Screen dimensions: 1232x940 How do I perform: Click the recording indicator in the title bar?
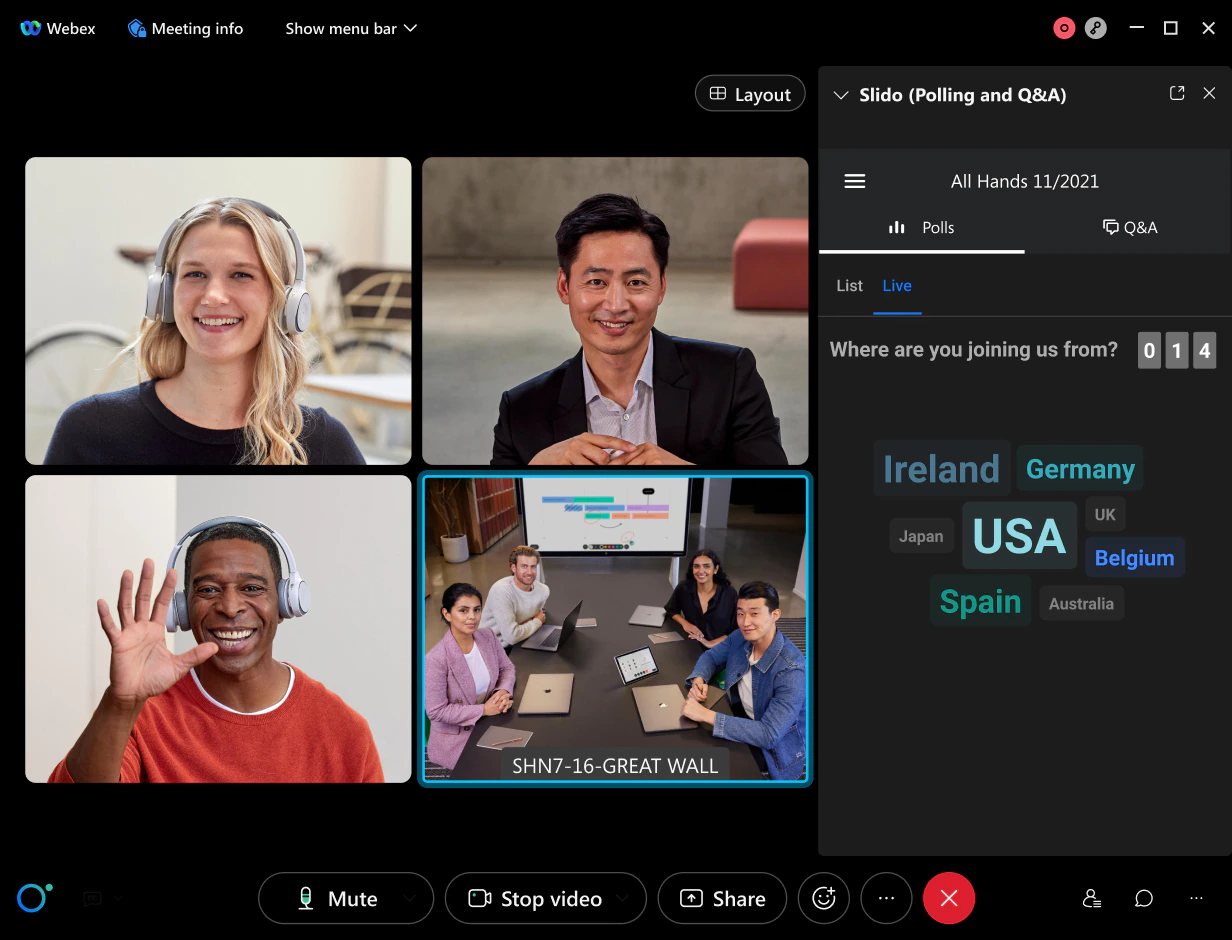pos(1064,28)
